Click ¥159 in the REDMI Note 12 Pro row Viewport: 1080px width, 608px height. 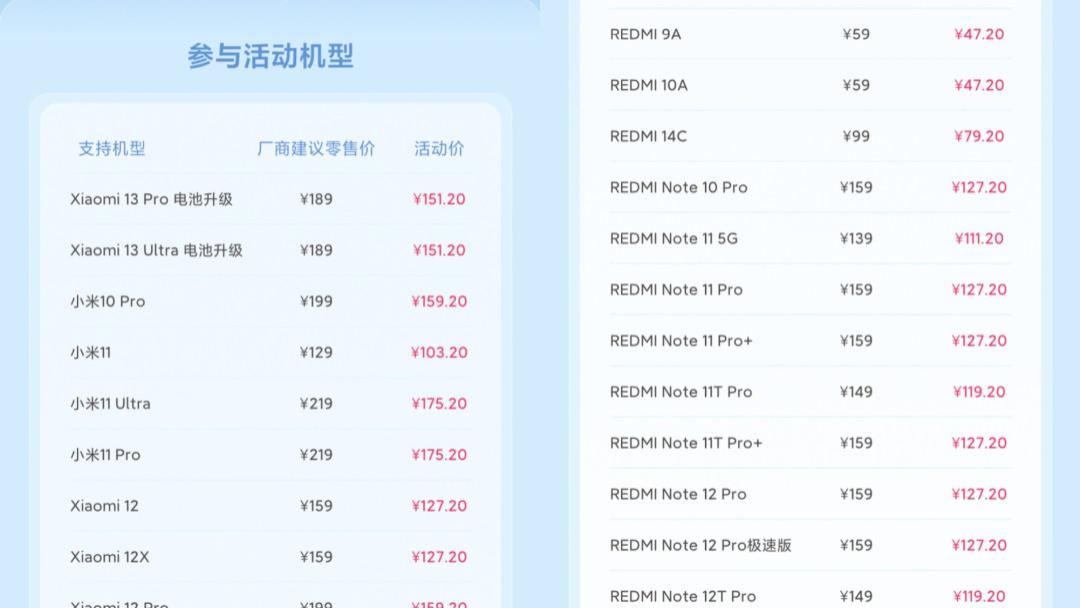coord(856,494)
